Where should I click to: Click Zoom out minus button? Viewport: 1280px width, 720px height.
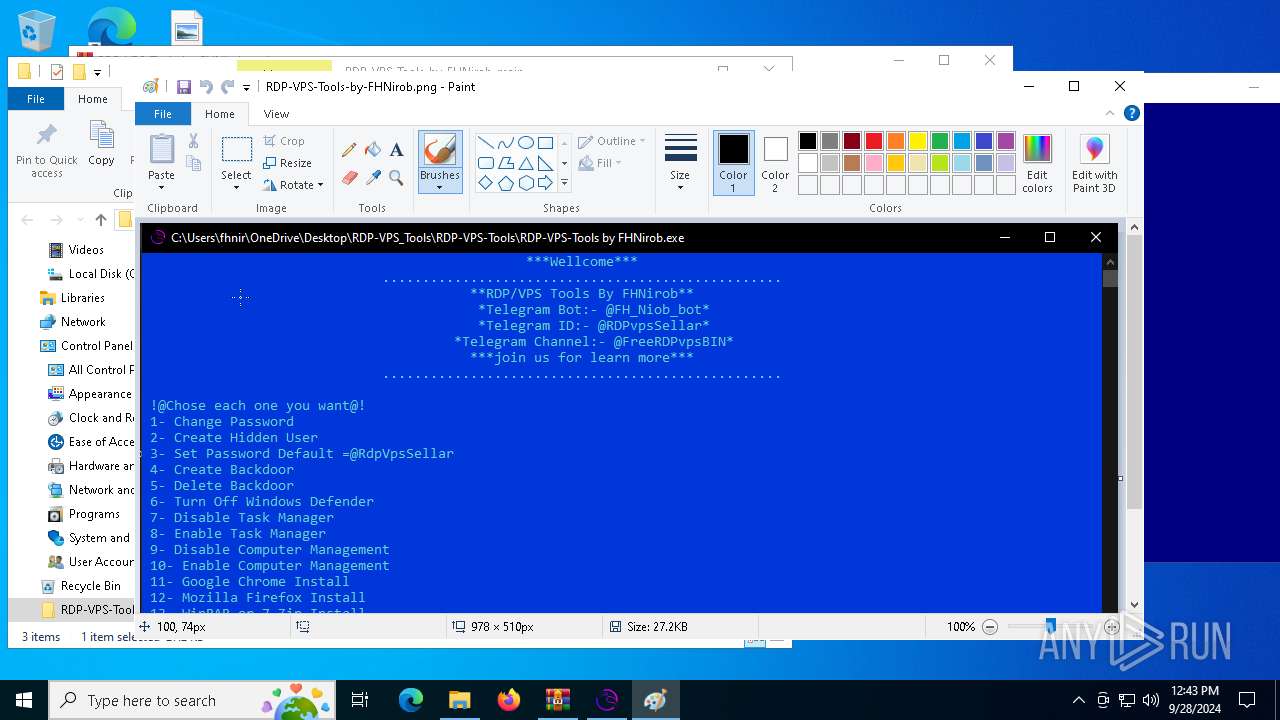click(x=990, y=627)
